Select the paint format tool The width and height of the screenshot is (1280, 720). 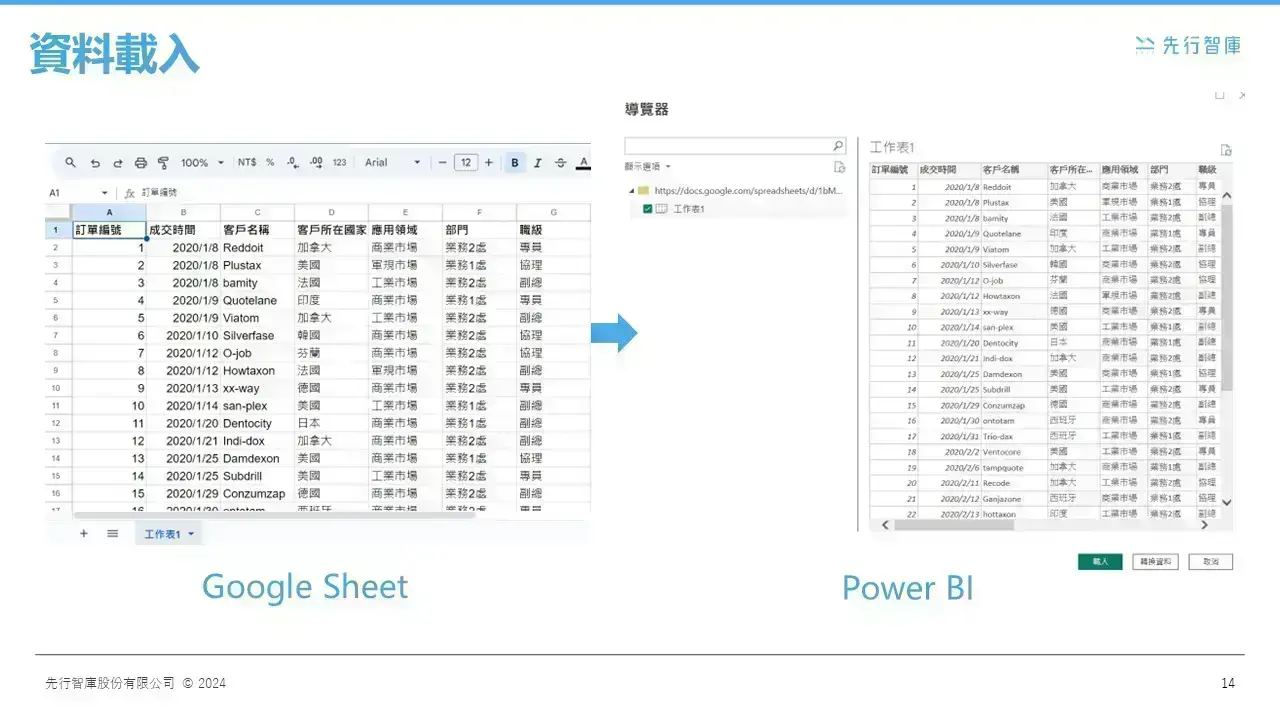pos(164,163)
